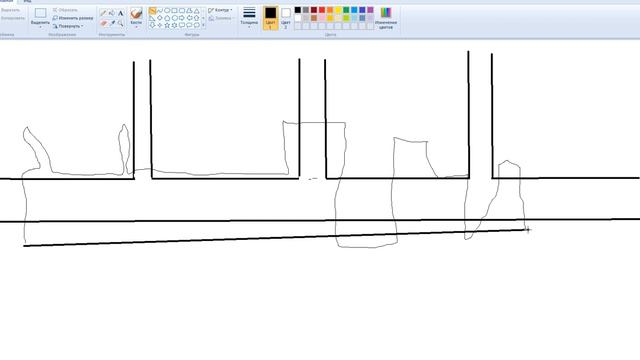Pick the gray color swatch
This screenshot has width=640, height=360.
pos(306,10)
